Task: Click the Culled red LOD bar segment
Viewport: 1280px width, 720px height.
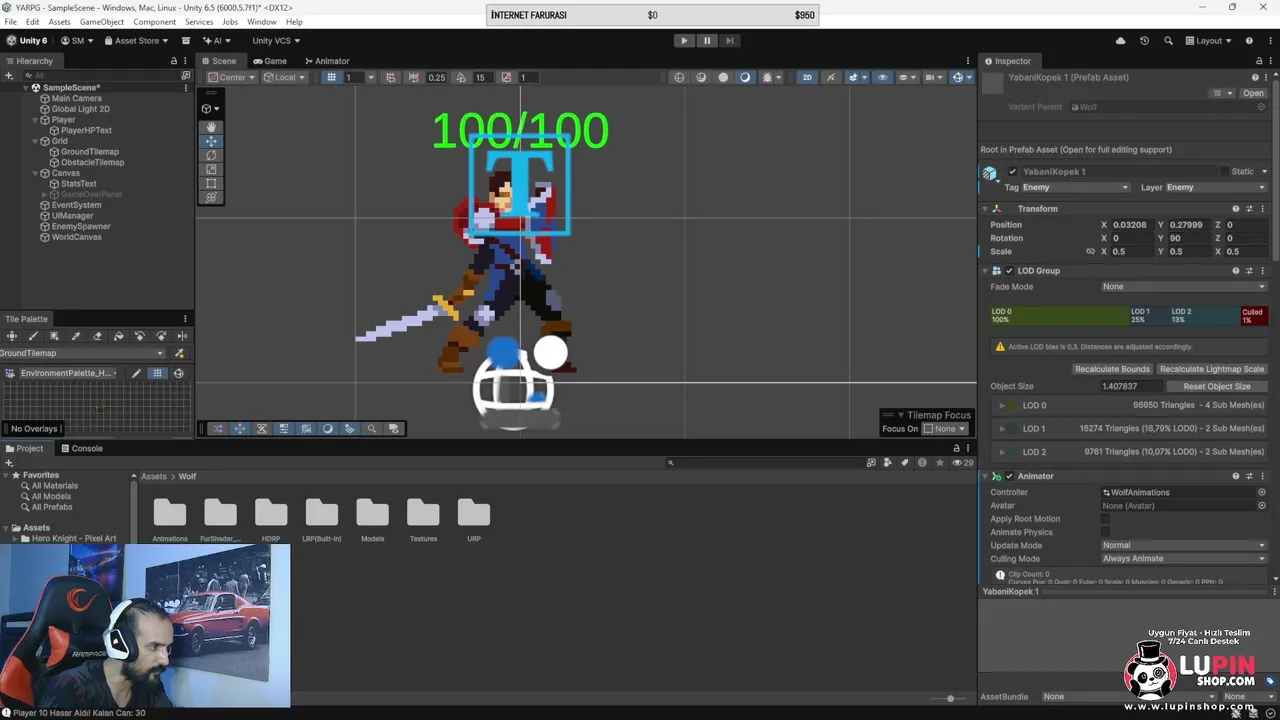Action: (1254, 316)
